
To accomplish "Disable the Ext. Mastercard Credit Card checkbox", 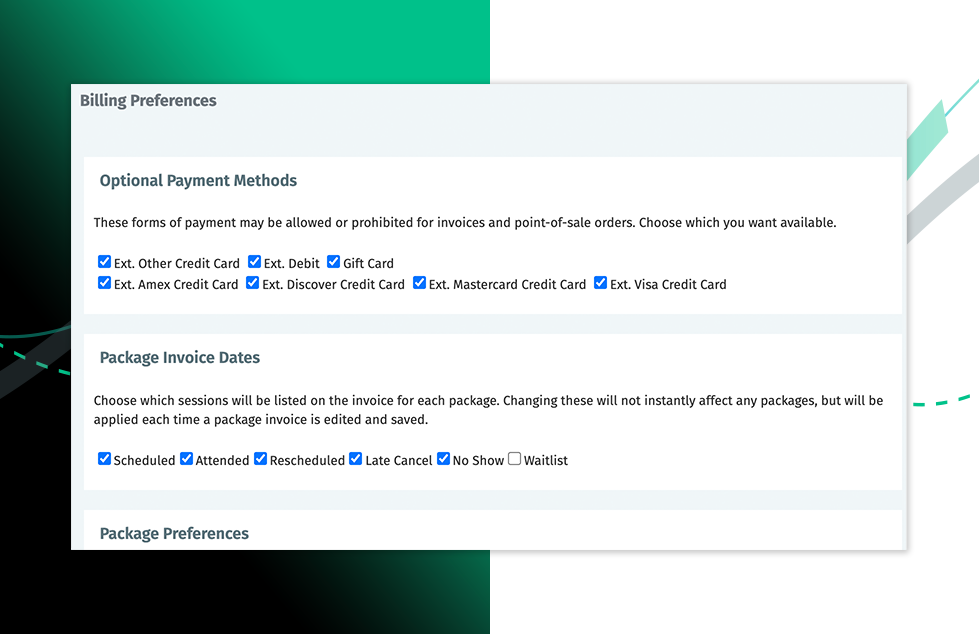I will pos(419,283).
